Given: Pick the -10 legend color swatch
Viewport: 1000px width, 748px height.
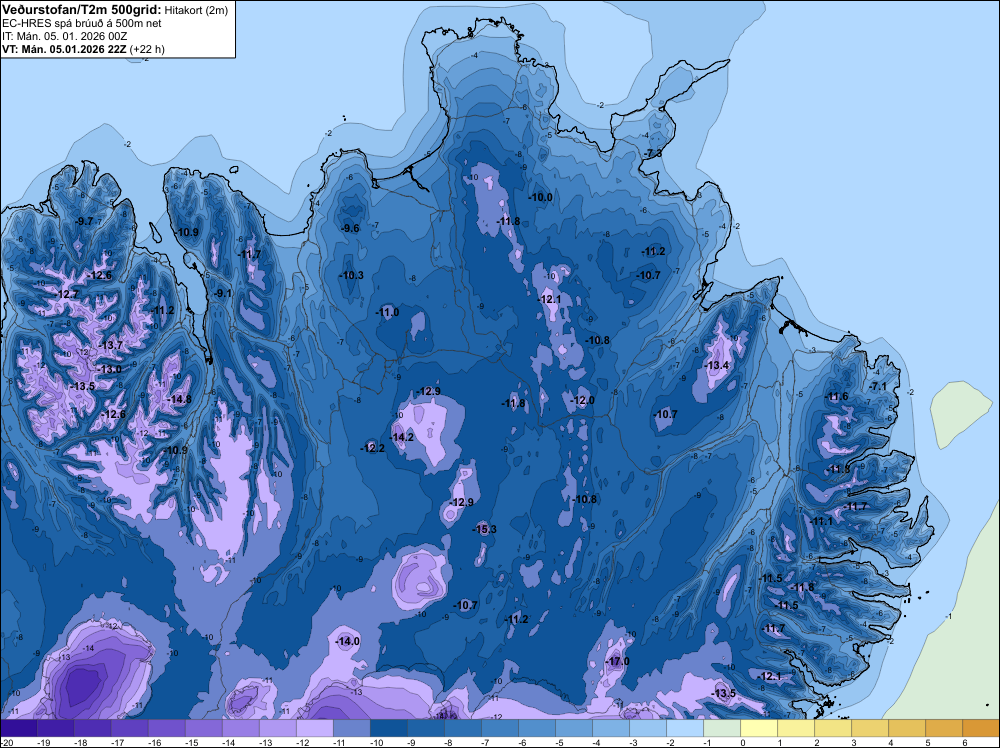Looking at the screenshot, I should tap(389, 728).
